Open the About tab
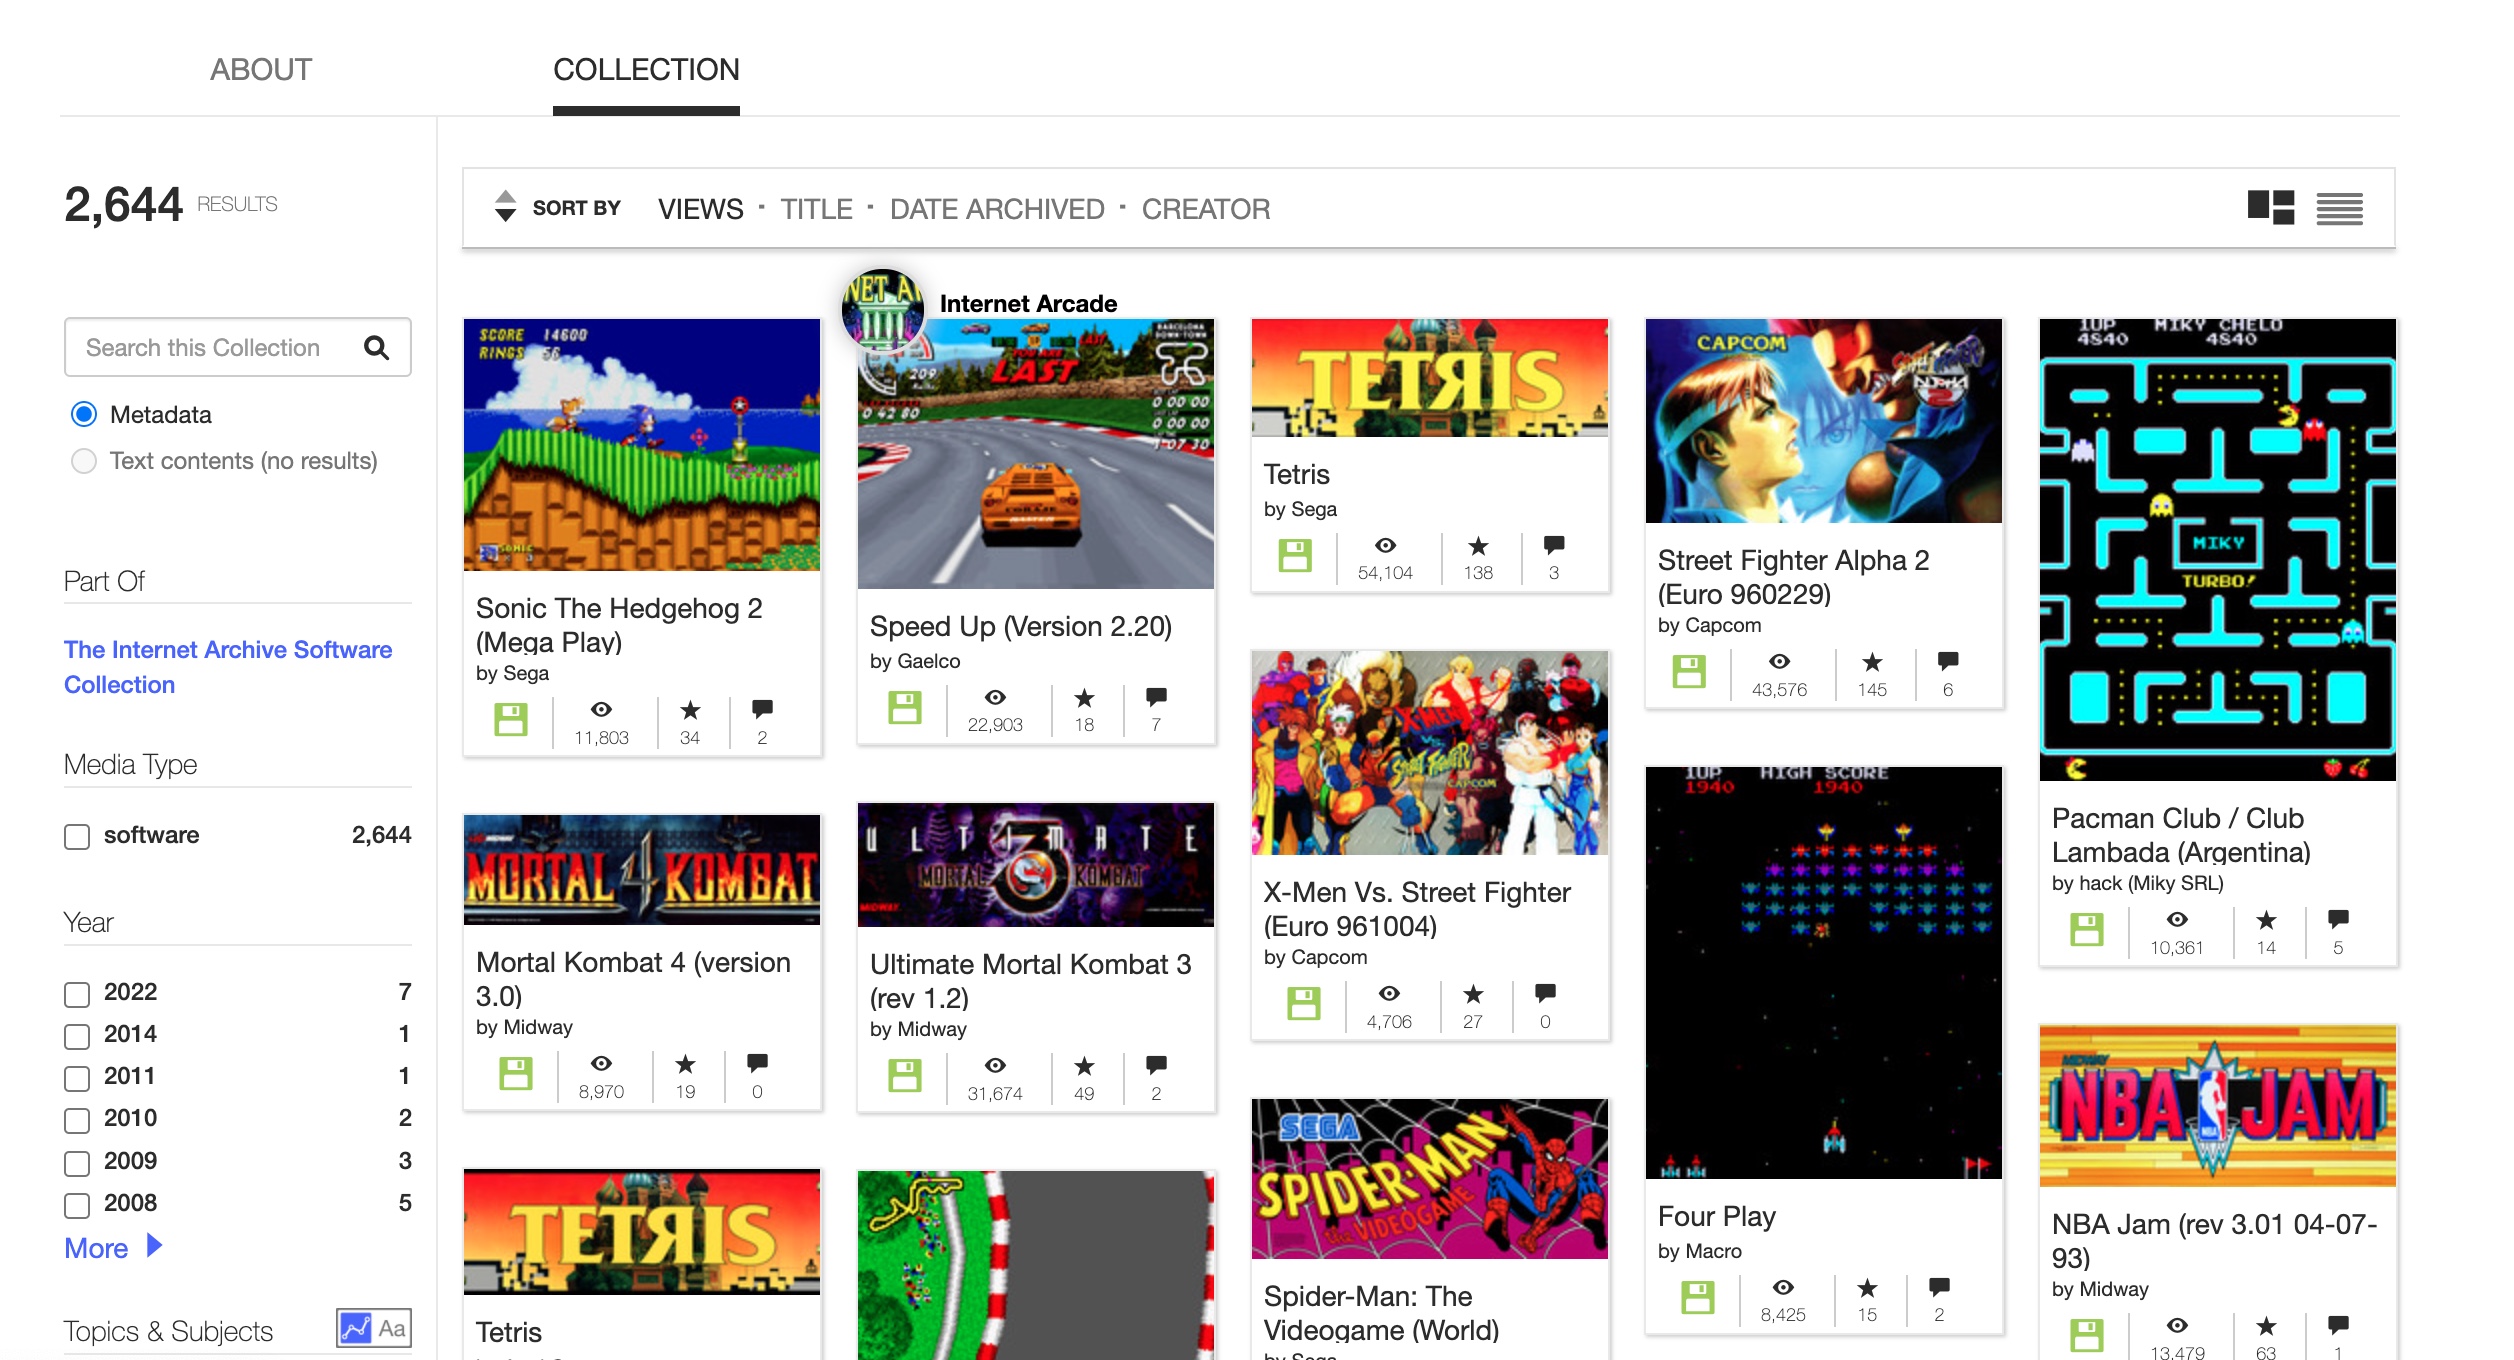Image resolution: width=2514 pixels, height=1360 pixels. (260, 70)
